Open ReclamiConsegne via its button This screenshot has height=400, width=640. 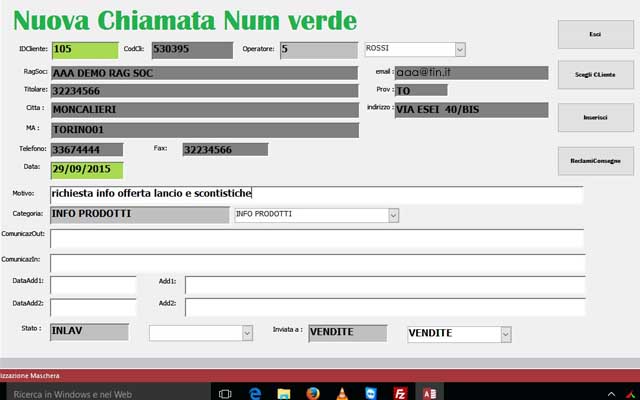pos(594,161)
